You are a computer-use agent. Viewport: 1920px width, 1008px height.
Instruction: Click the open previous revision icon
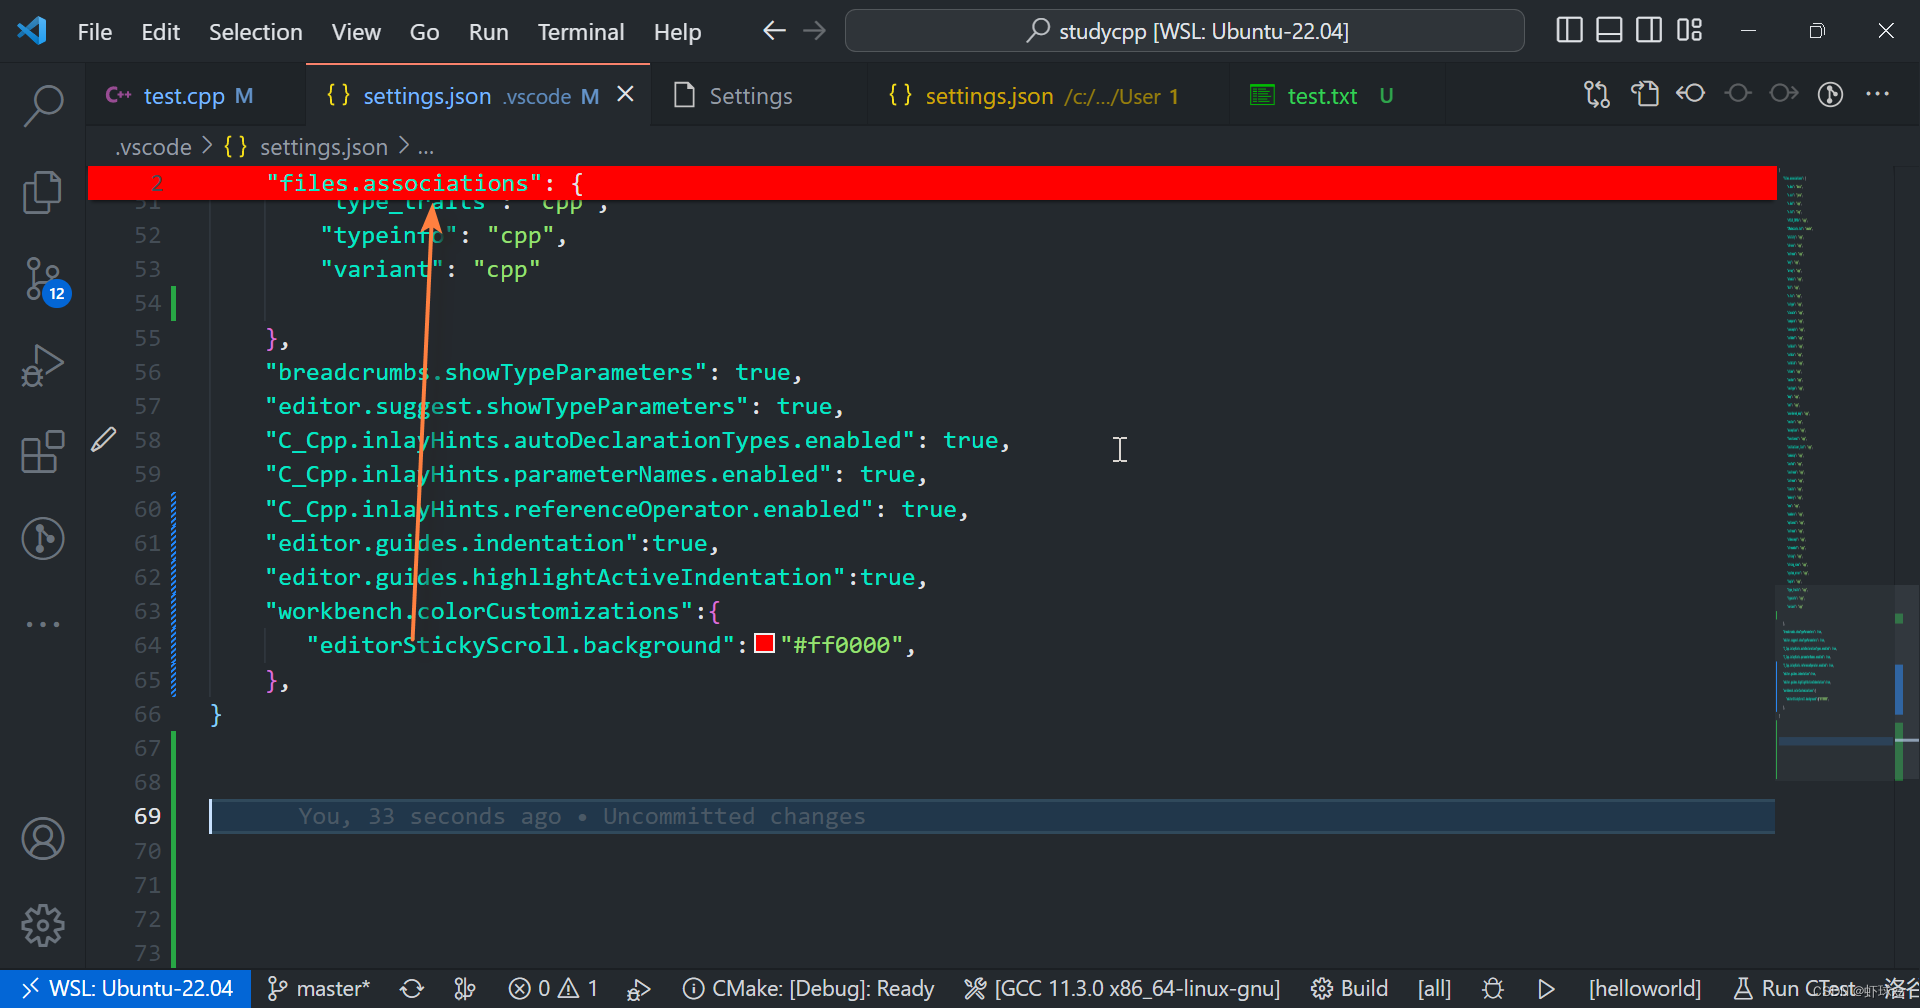[1691, 95]
